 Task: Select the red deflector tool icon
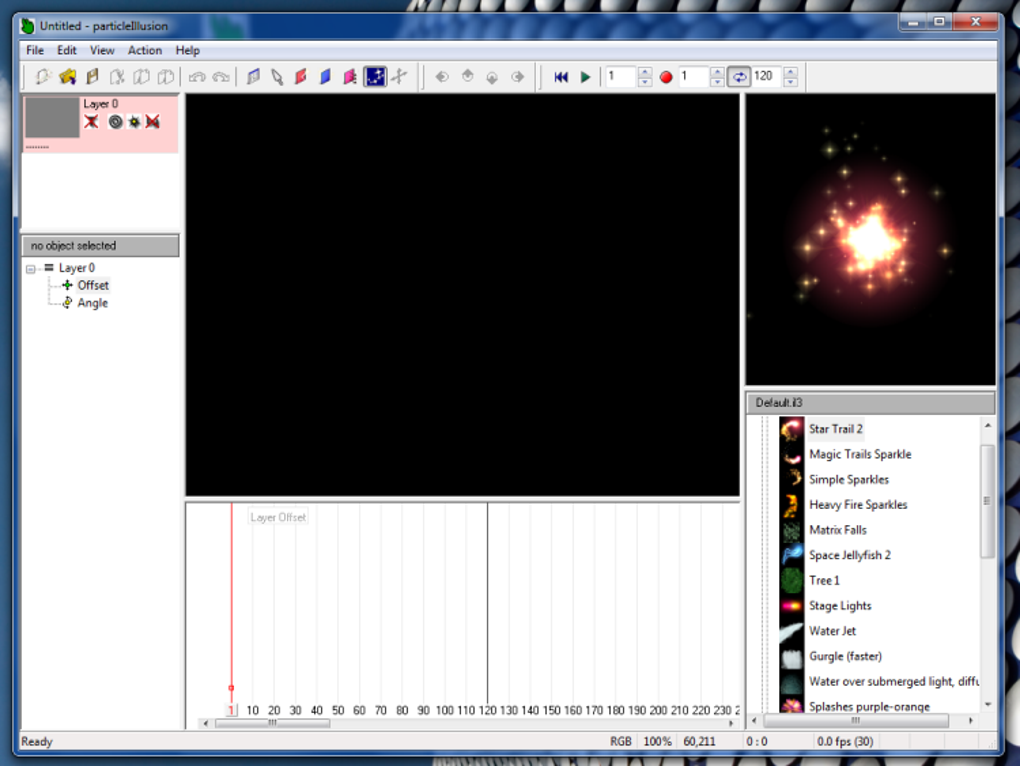point(301,77)
